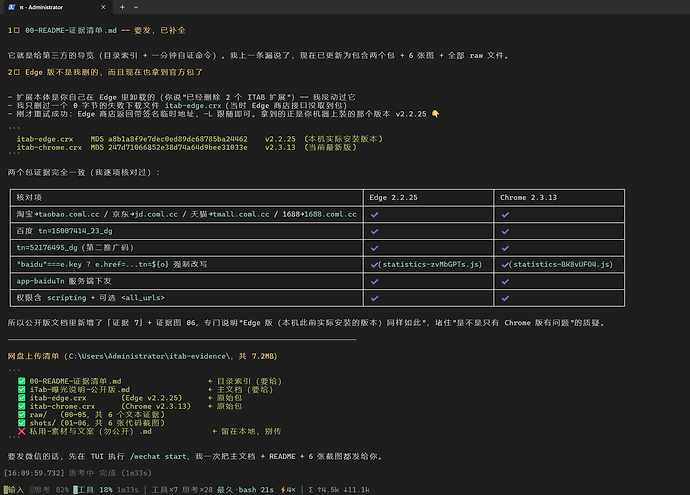
Task: Click the red X beside the private file entry
Action: click(x=22, y=431)
